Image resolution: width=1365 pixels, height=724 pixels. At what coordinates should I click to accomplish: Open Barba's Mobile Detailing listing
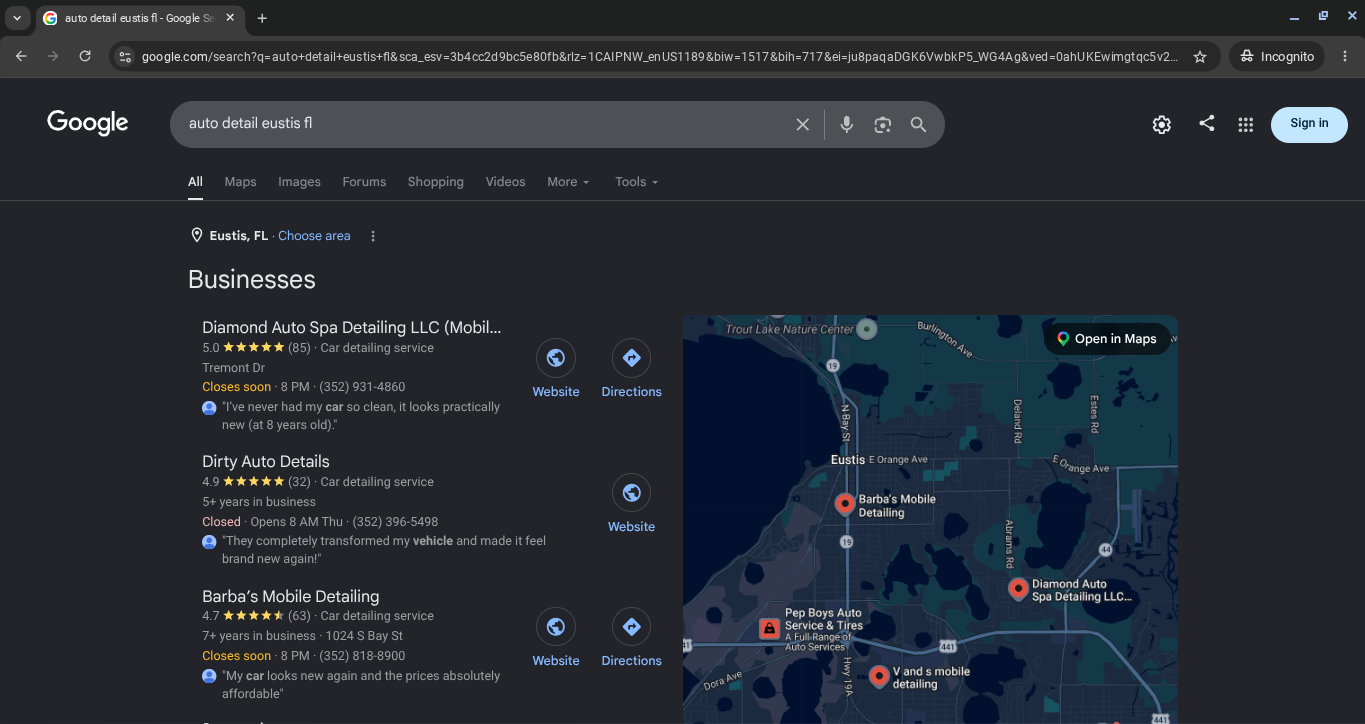tap(290, 596)
